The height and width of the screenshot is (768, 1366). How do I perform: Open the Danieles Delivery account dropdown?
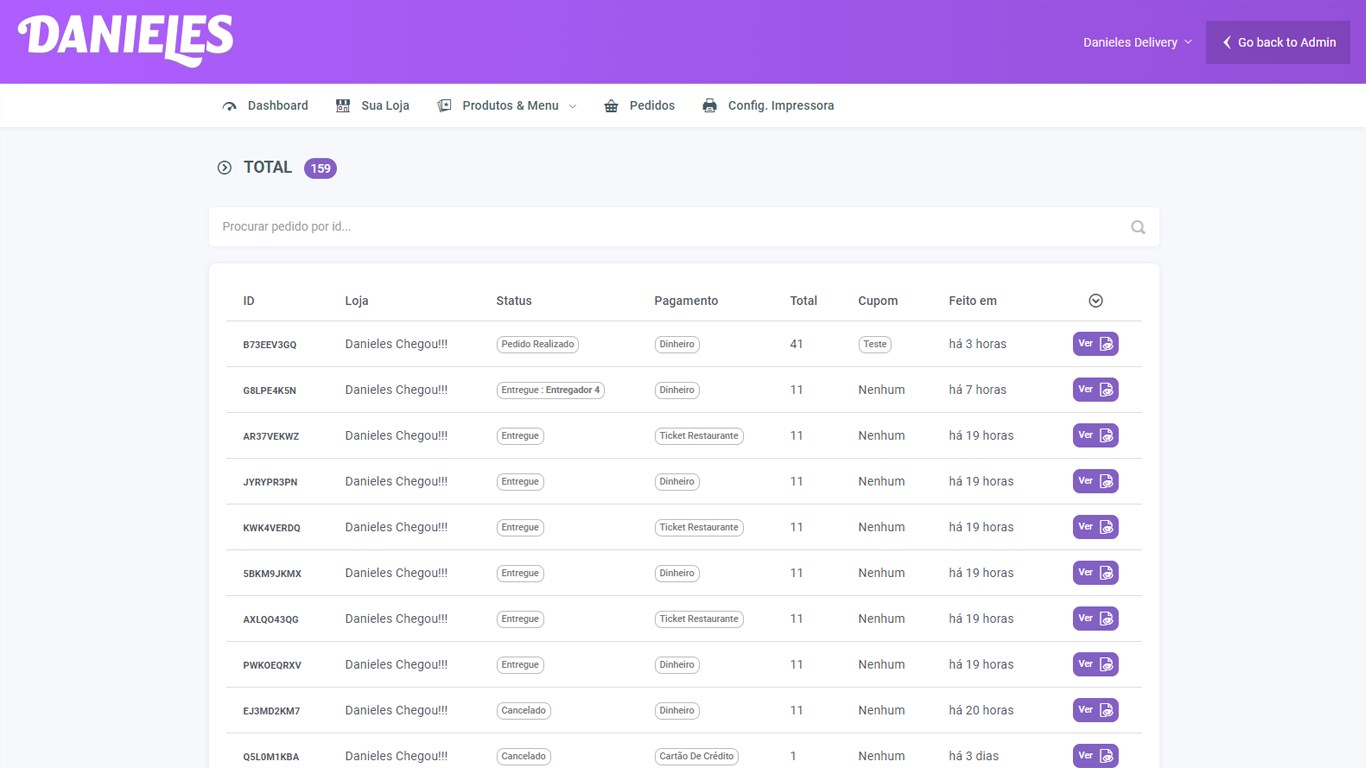click(x=1137, y=42)
